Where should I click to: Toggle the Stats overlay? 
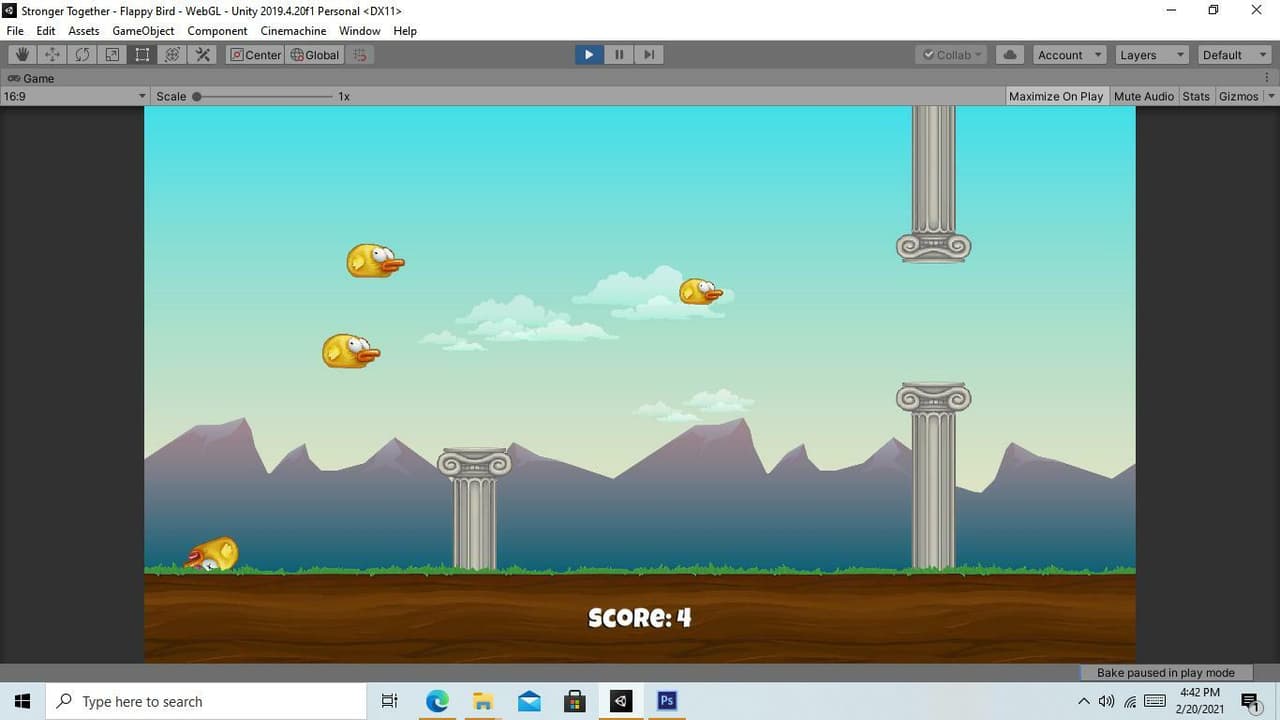click(1196, 96)
